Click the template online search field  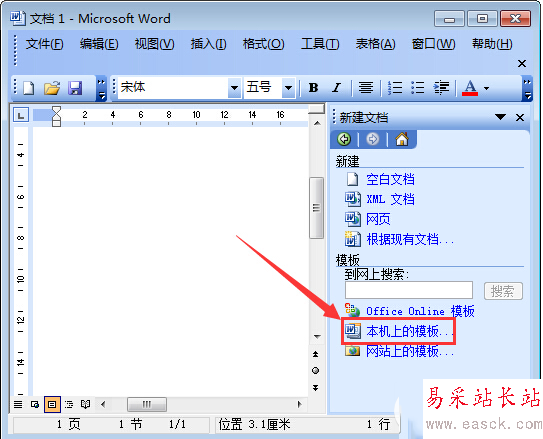click(409, 290)
